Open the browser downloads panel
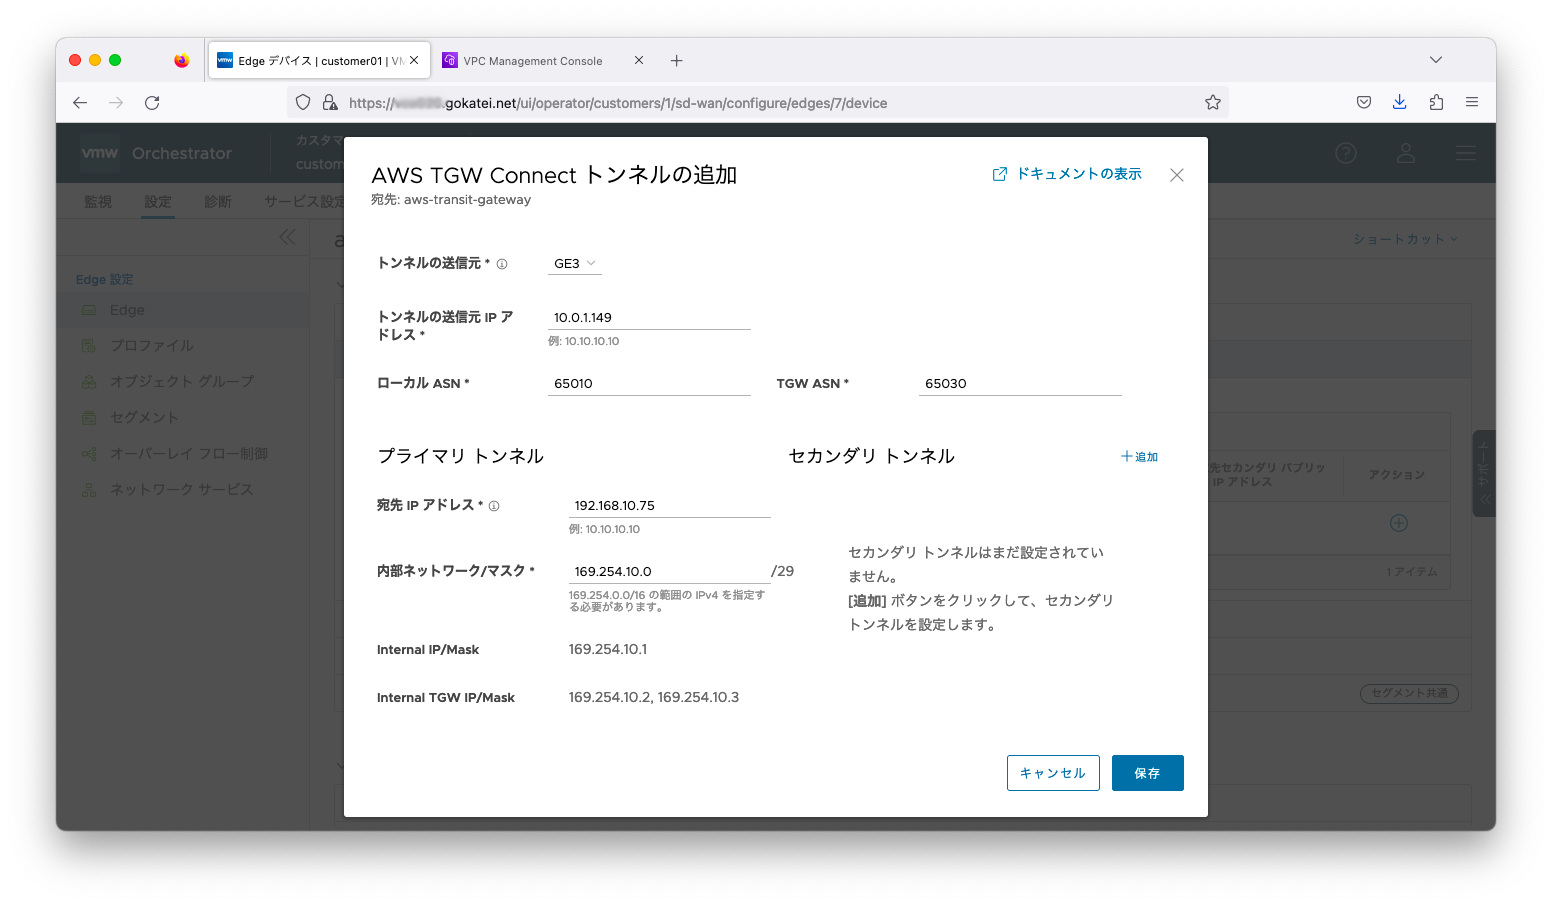Image resolution: width=1552 pixels, height=905 pixels. click(x=1400, y=102)
